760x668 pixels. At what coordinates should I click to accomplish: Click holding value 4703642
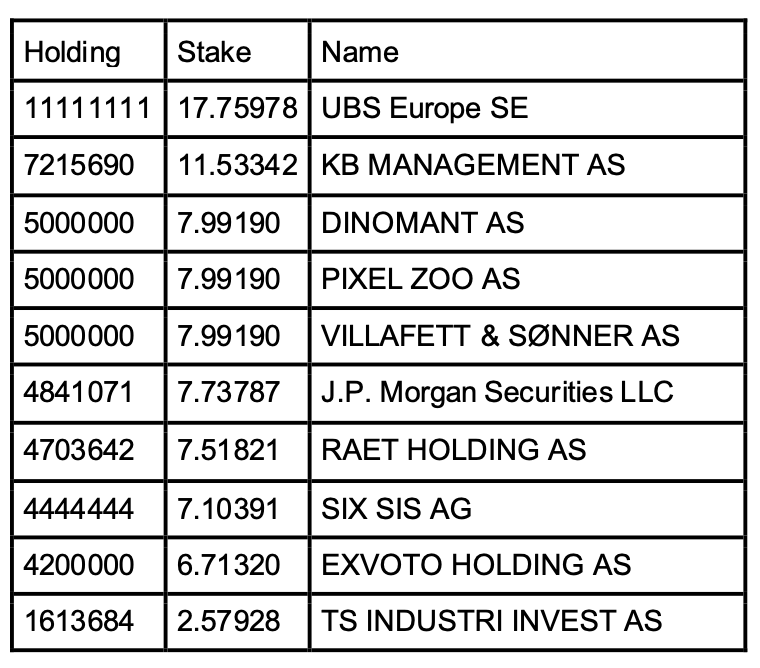(x=79, y=450)
